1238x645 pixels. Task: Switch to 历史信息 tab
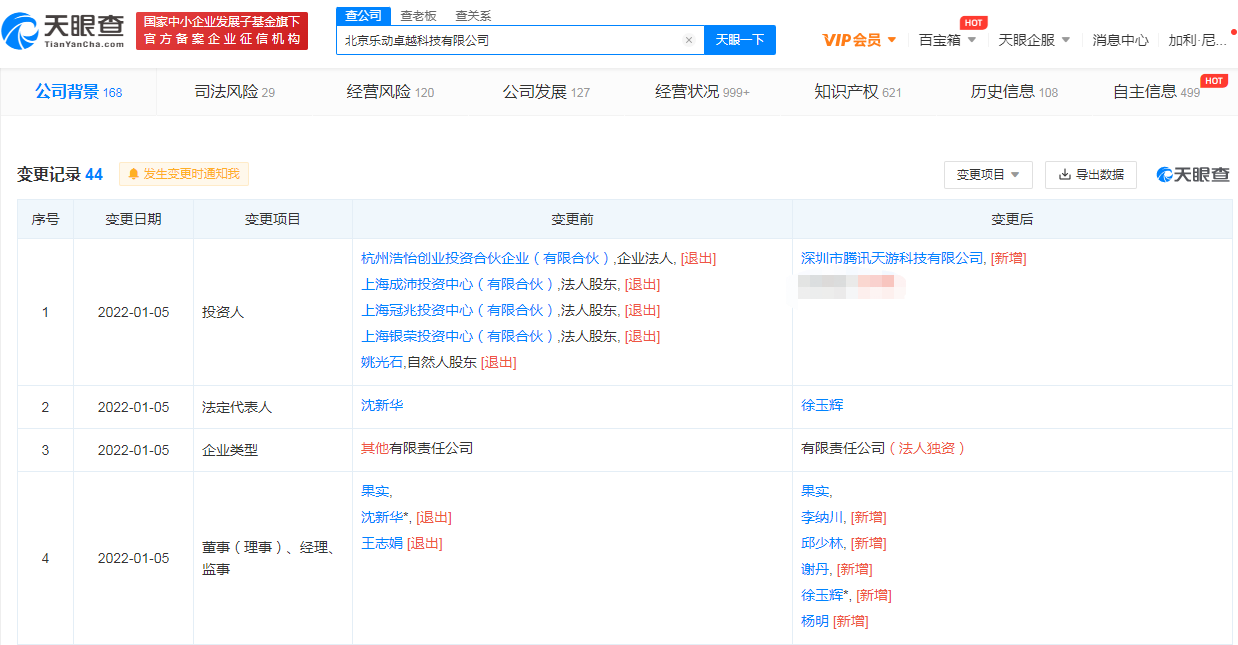pos(1014,92)
